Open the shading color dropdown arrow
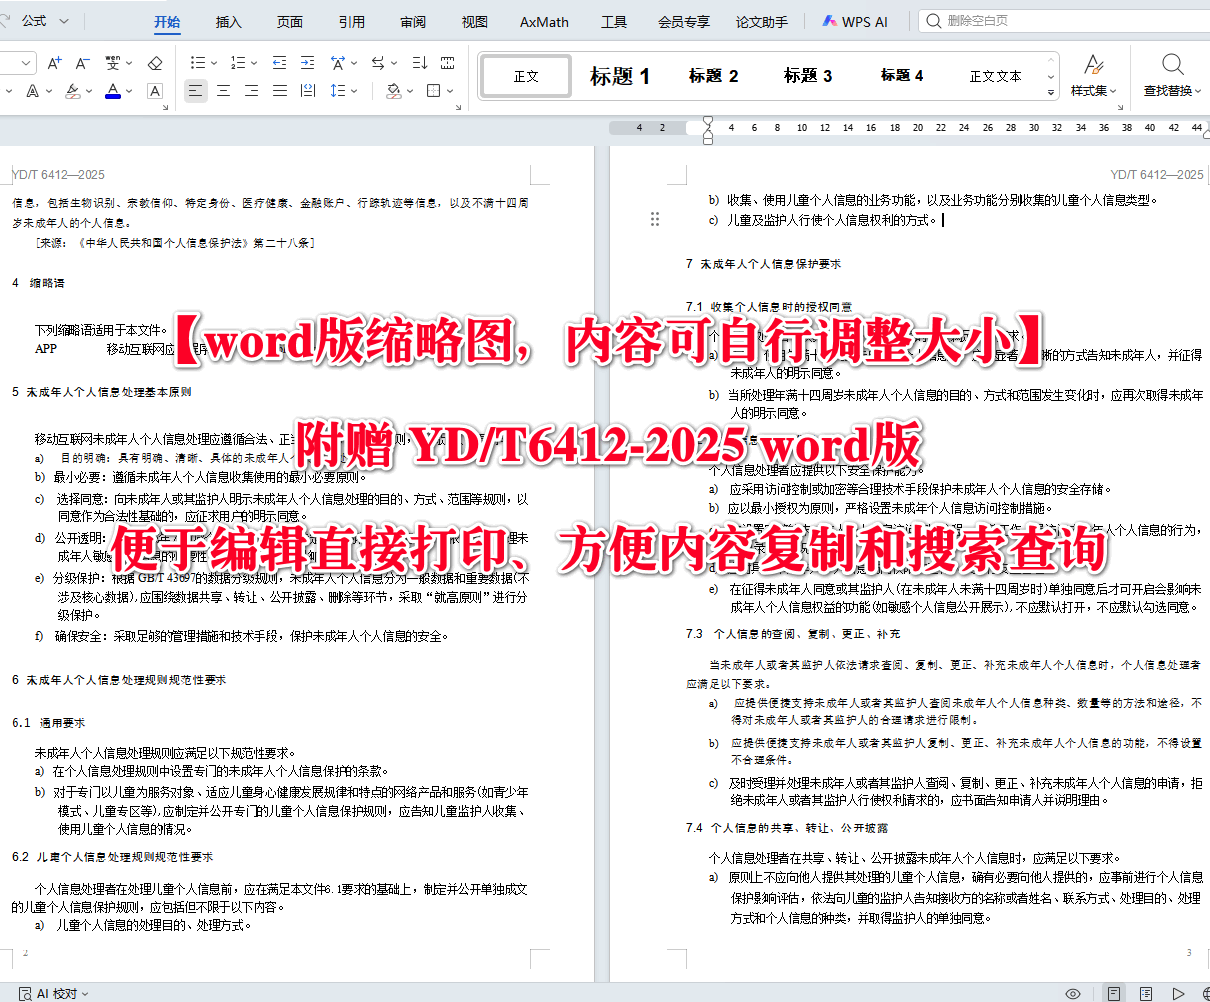 click(x=410, y=91)
